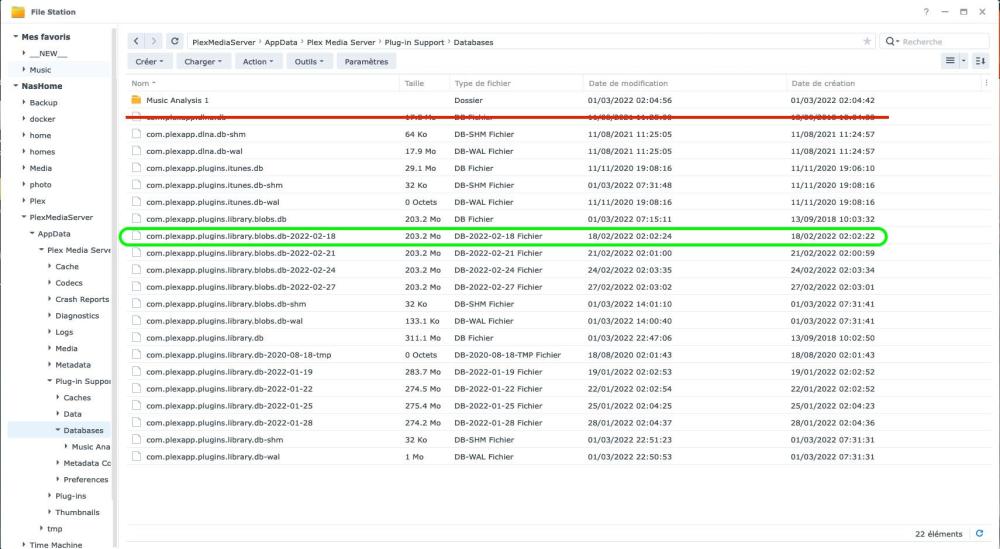
Task: Click the Recherche search field
Action: [934, 42]
